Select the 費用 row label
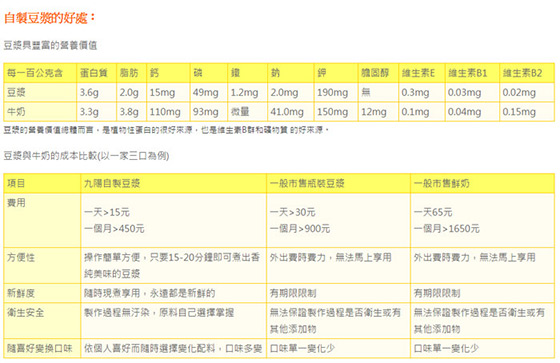560x363 pixels. (x=16, y=203)
